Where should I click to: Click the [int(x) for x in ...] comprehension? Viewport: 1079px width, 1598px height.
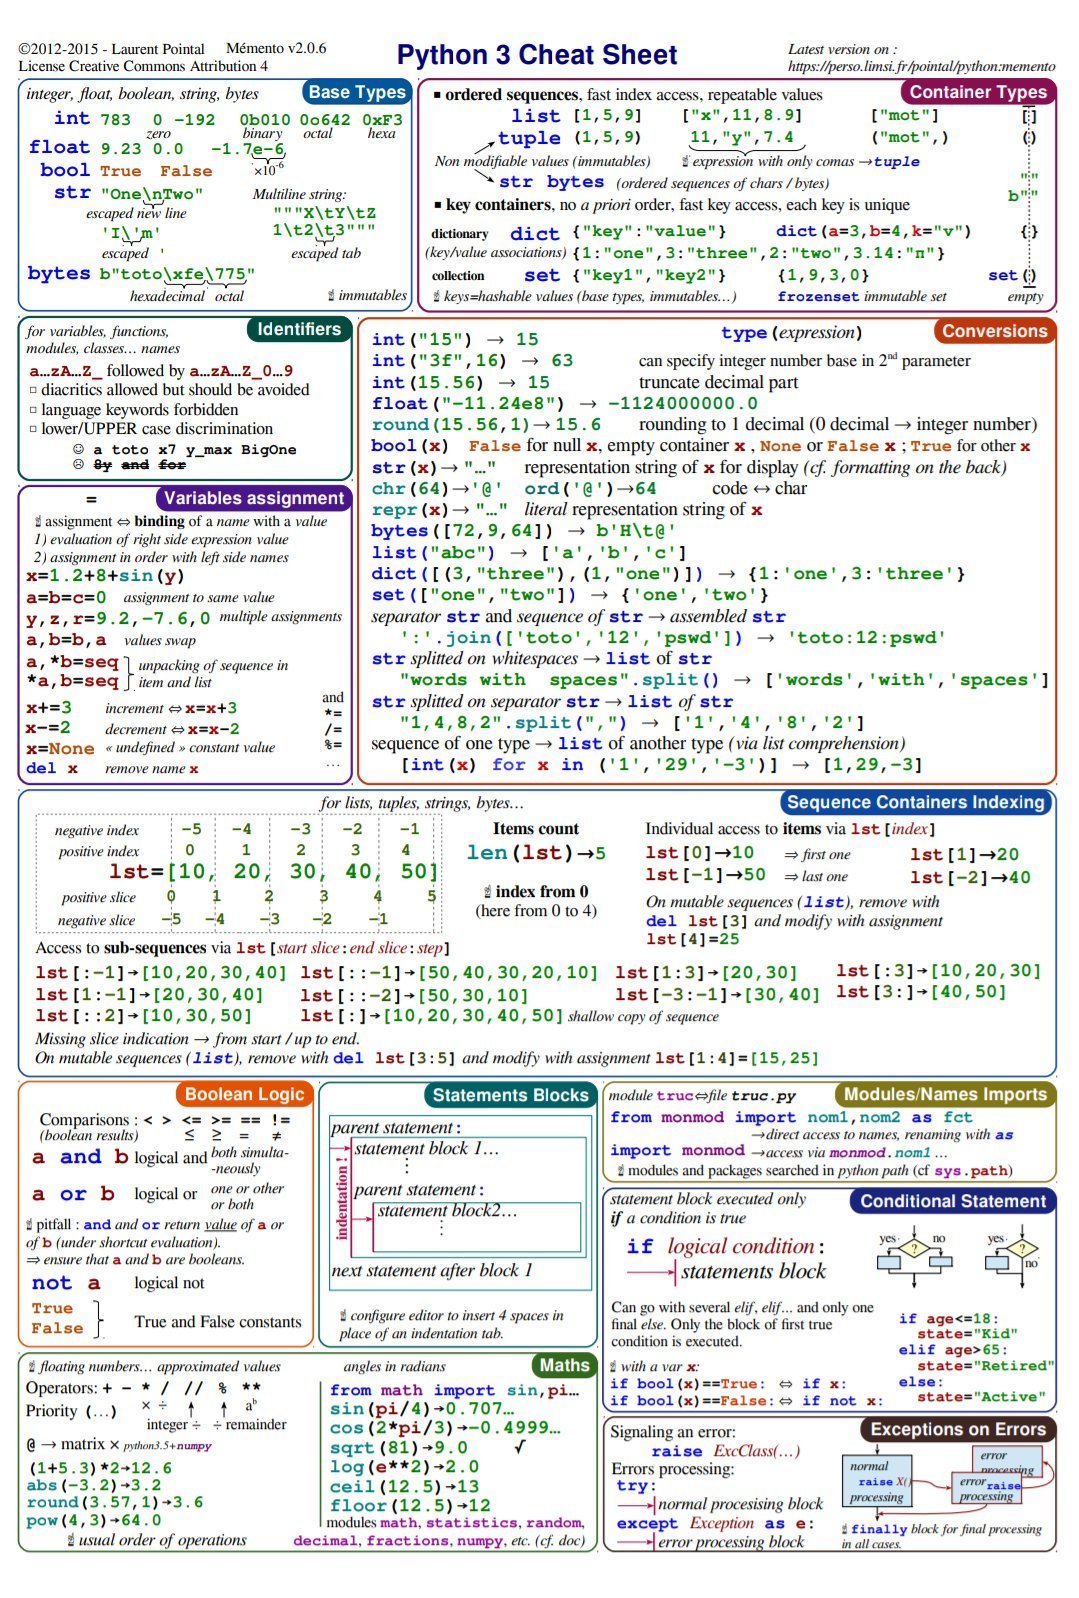pos(661,765)
